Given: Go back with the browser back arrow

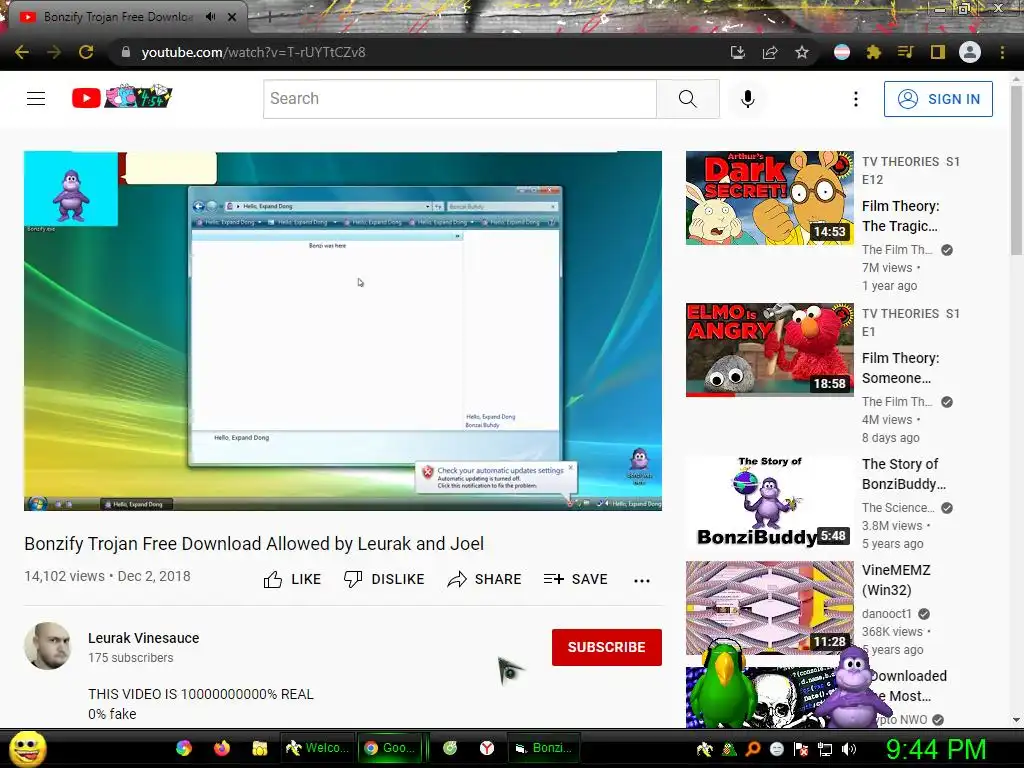Looking at the screenshot, I should pyautogui.click(x=22, y=52).
